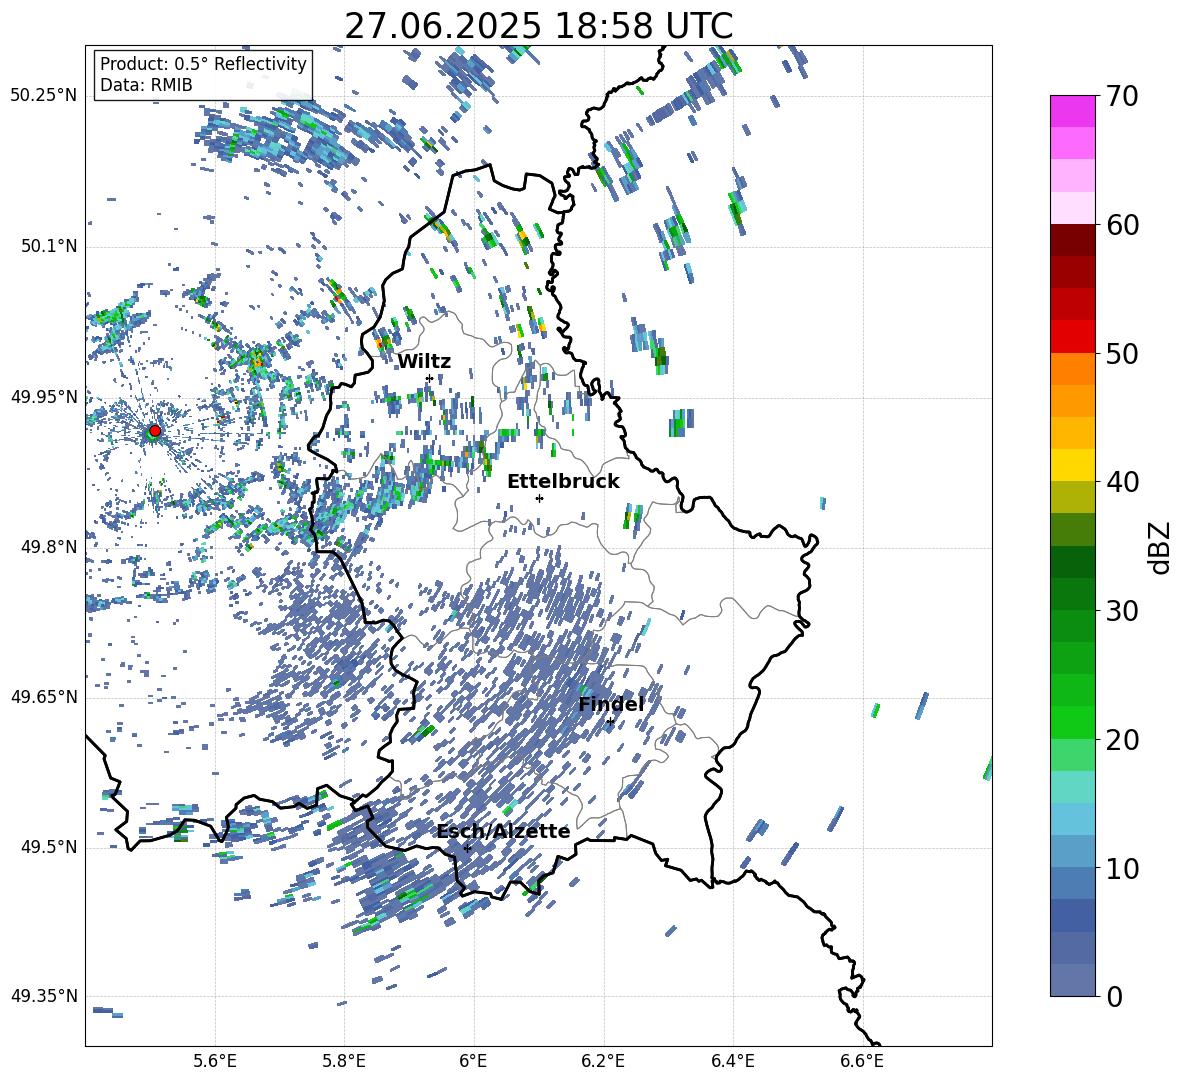Viewport: 1184px width, 1081px height.
Task: Pick the light blue colorbar segment above 10
Action: pyautogui.click(x=1072, y=819)
